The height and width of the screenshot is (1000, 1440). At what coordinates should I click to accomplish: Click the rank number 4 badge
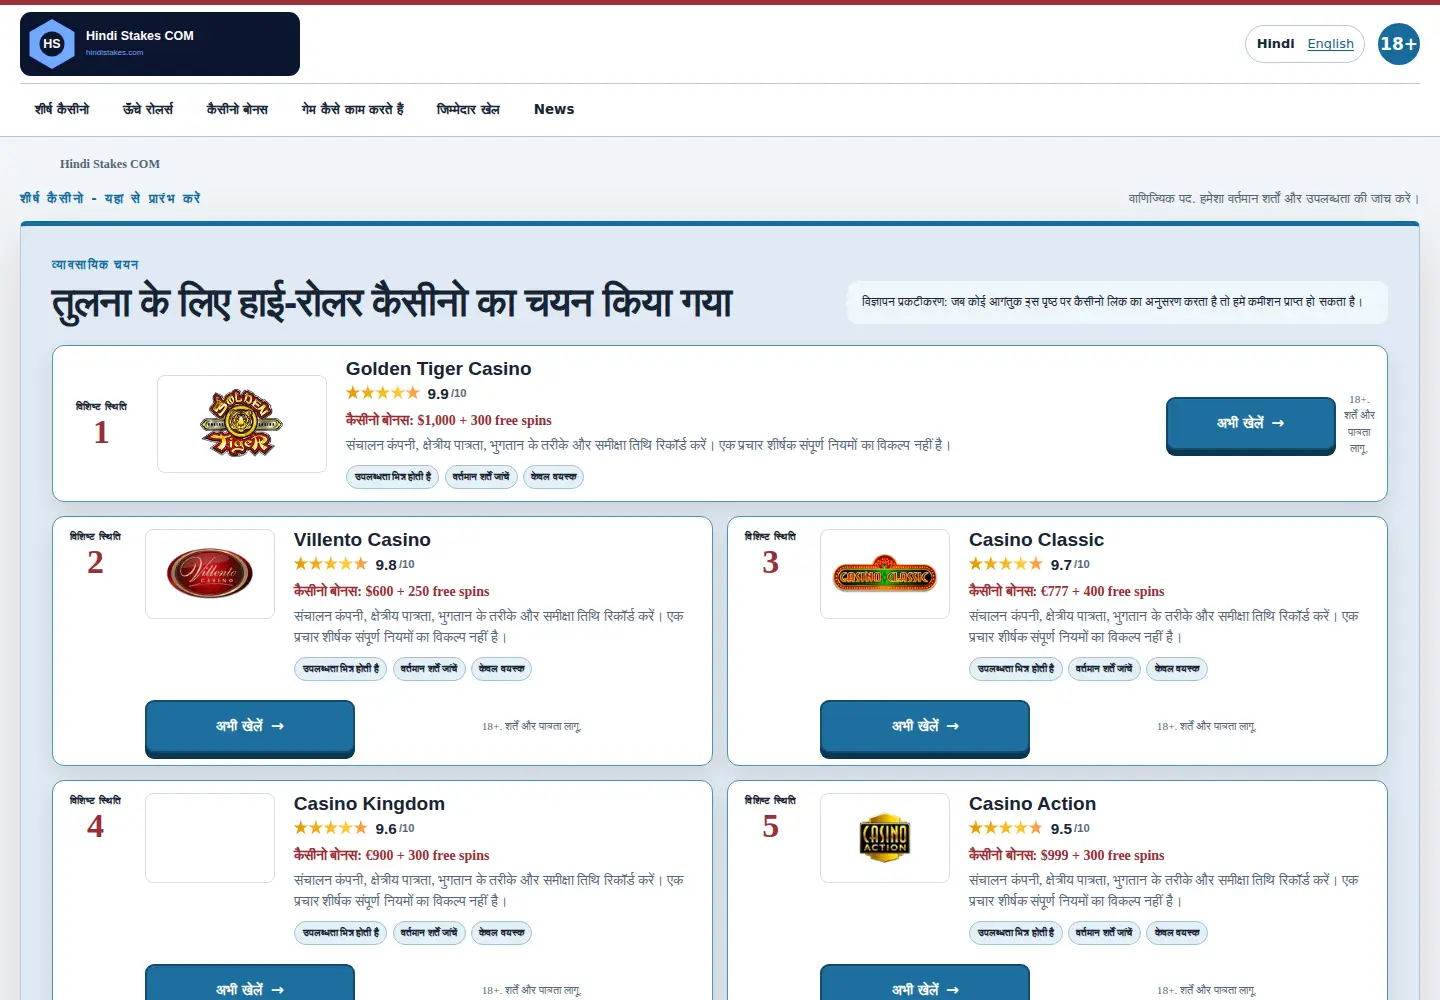click(x=95, y=826)
